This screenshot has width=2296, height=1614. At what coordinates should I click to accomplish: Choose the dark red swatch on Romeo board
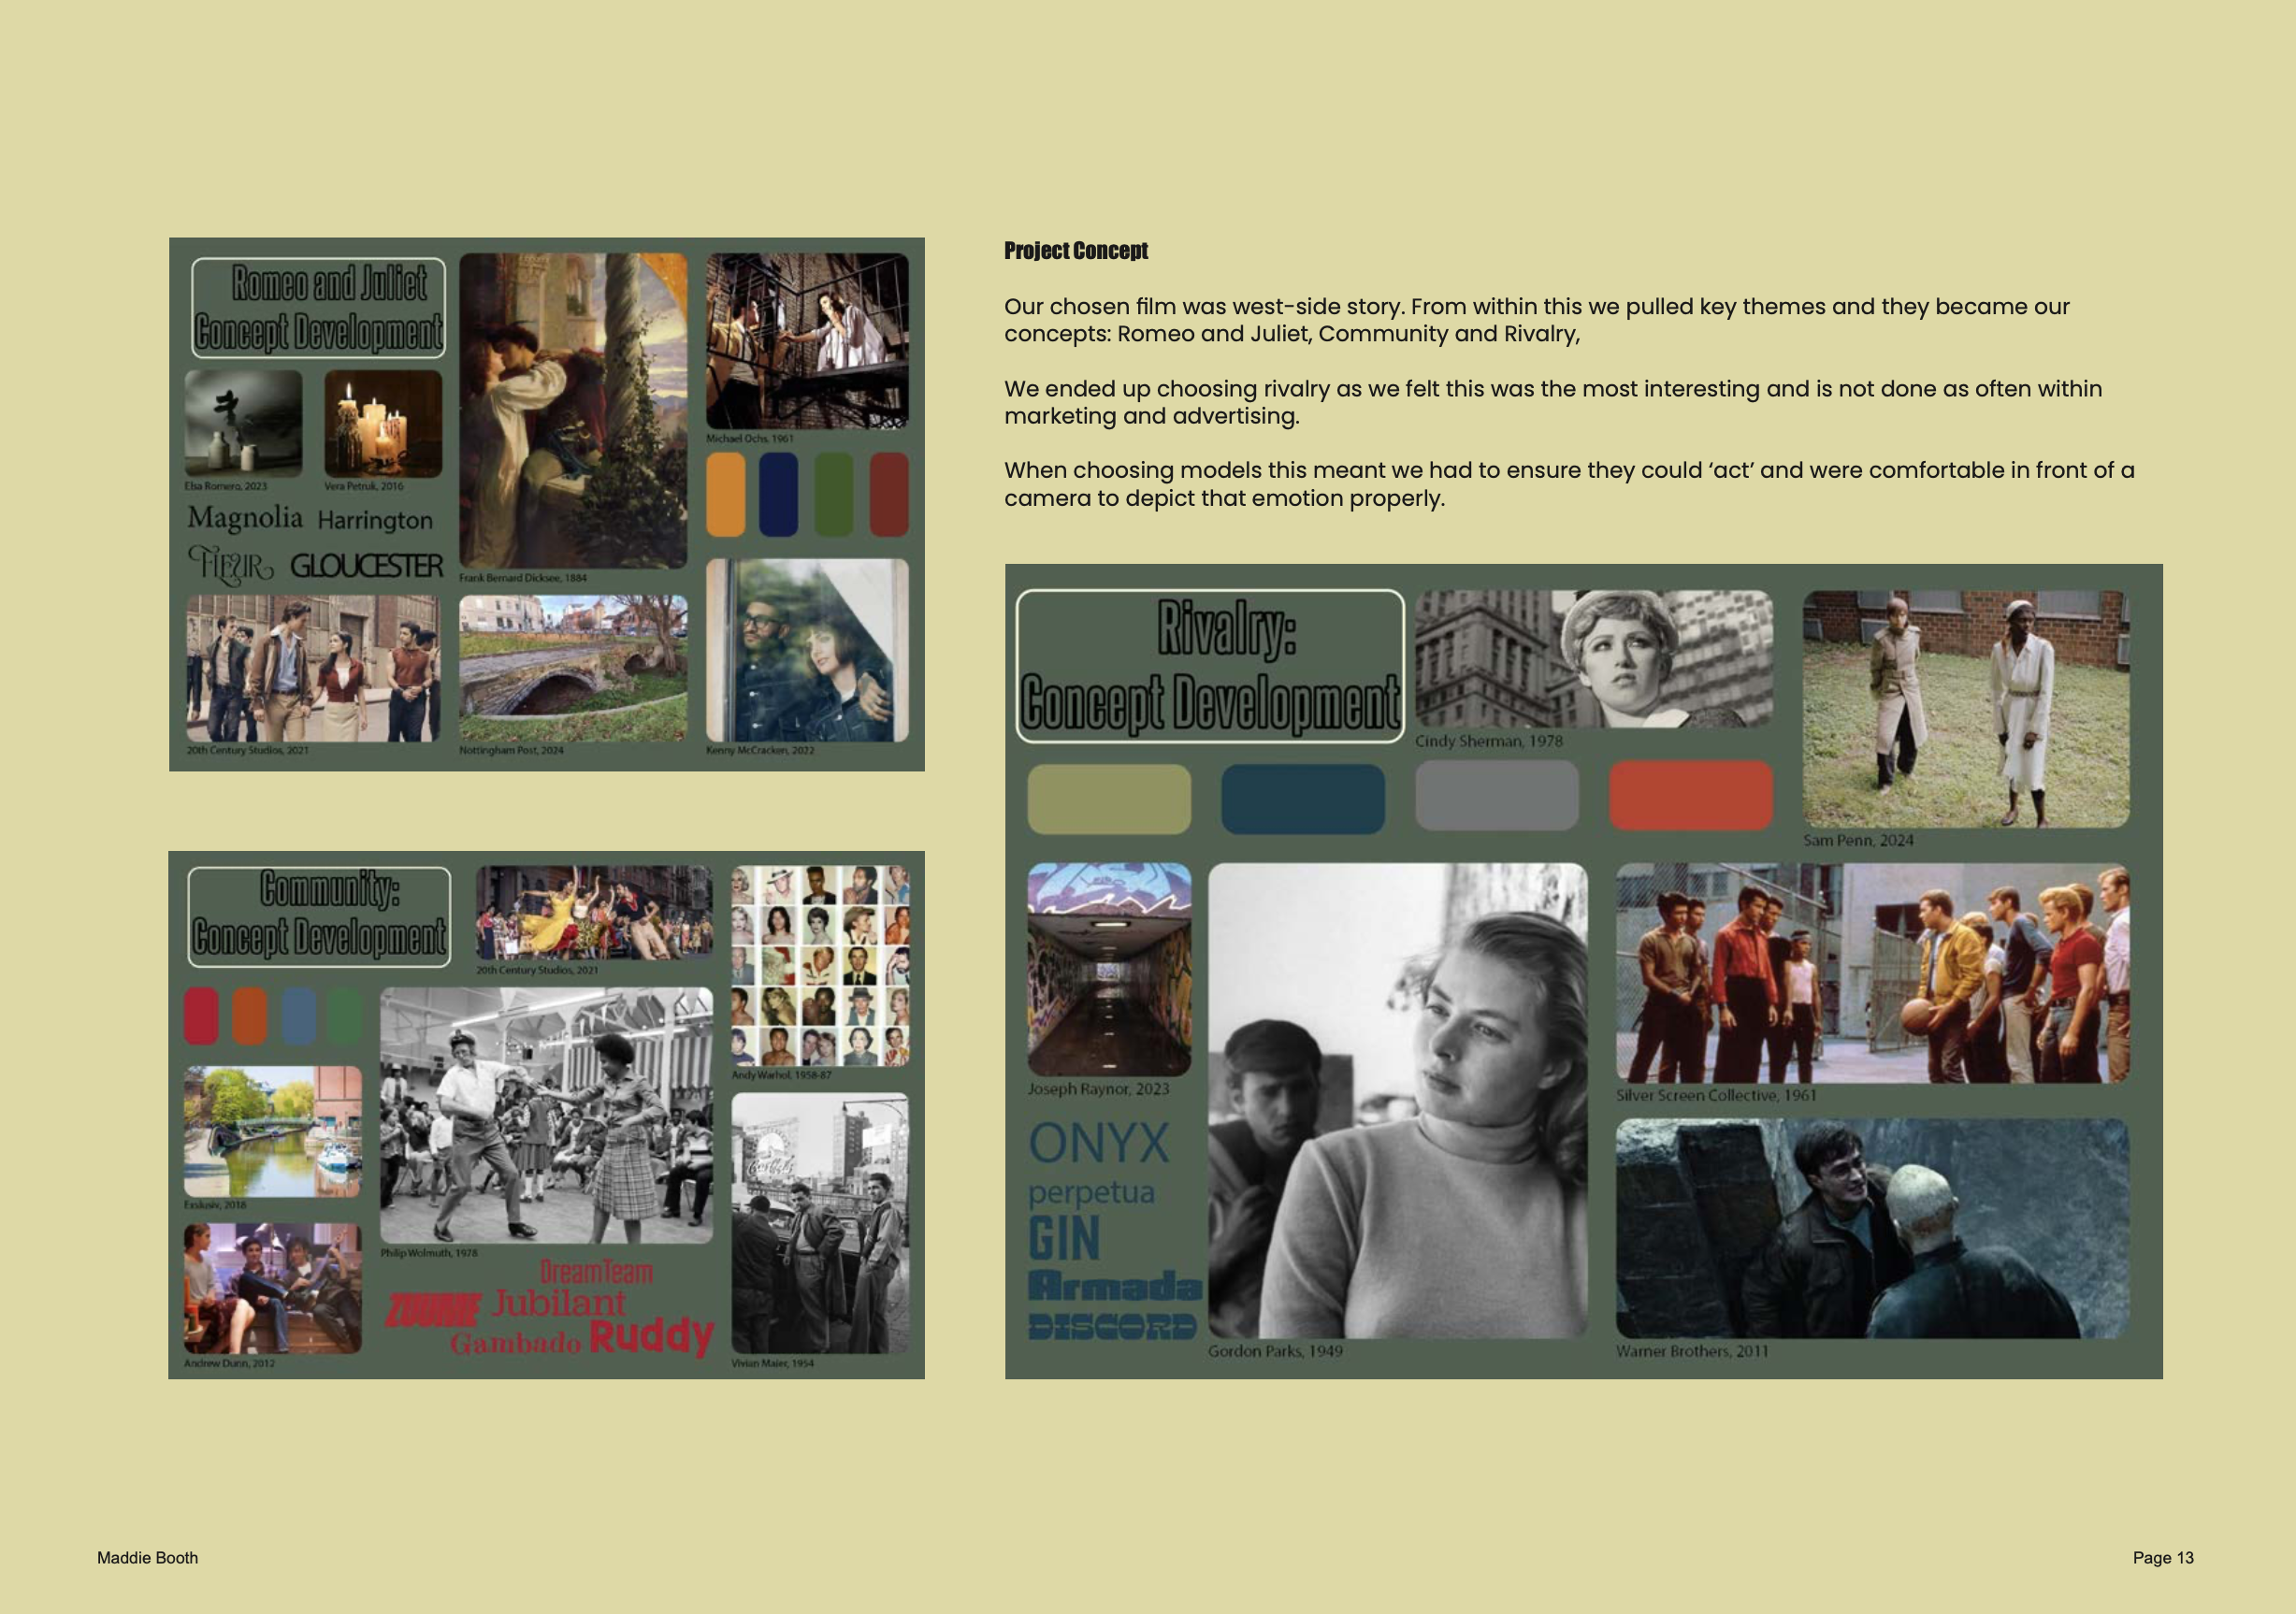pos(889,495)
